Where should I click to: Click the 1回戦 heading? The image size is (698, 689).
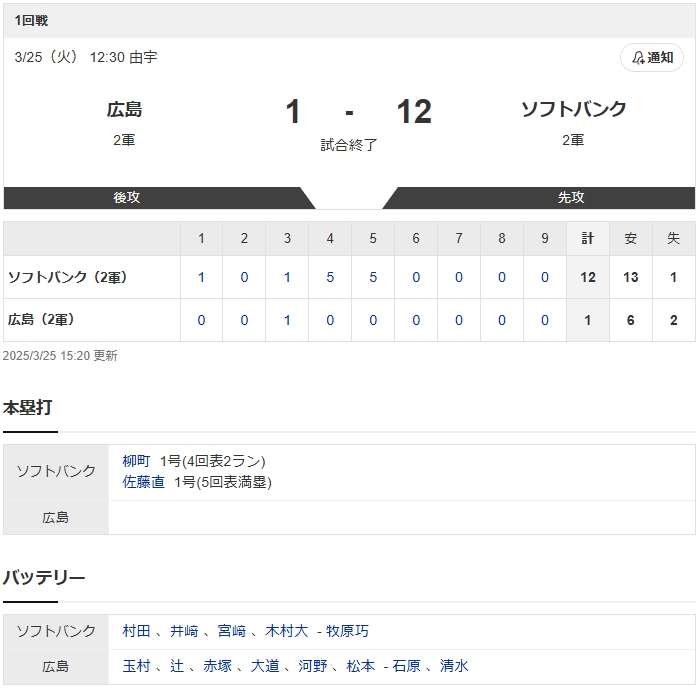31,20
